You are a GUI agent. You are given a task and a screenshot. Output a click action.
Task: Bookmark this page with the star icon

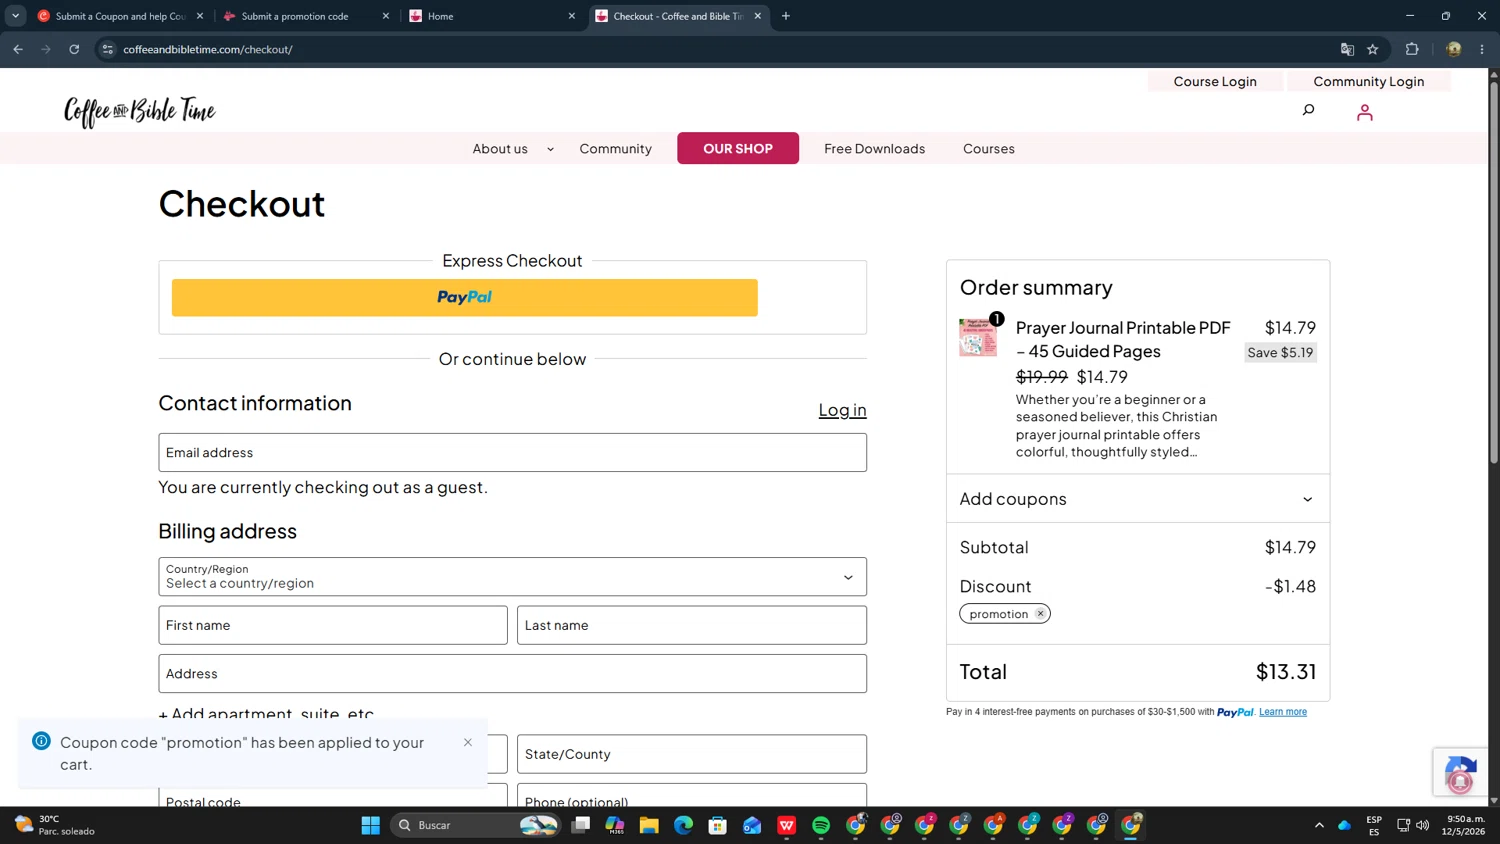pyautogui.click(x=1373, y=49)
